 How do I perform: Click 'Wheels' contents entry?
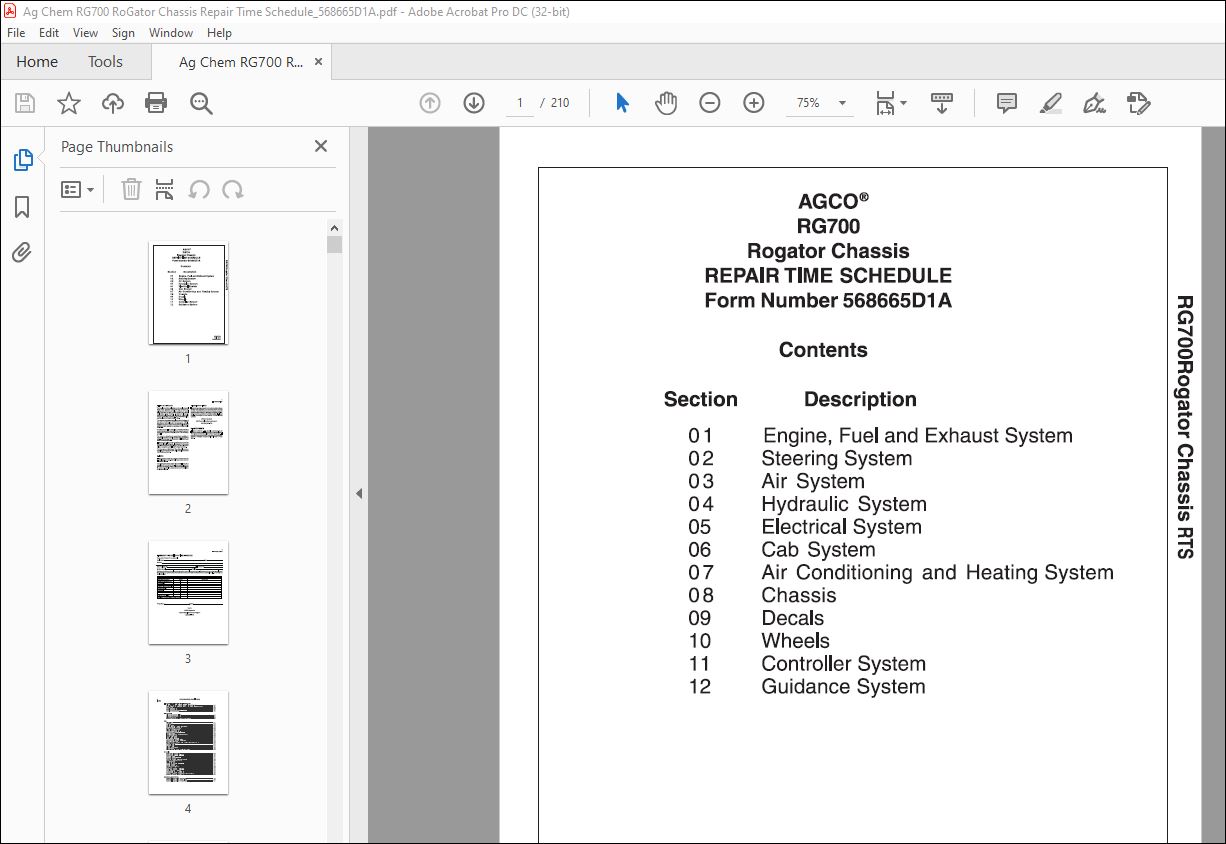(795, 641)
